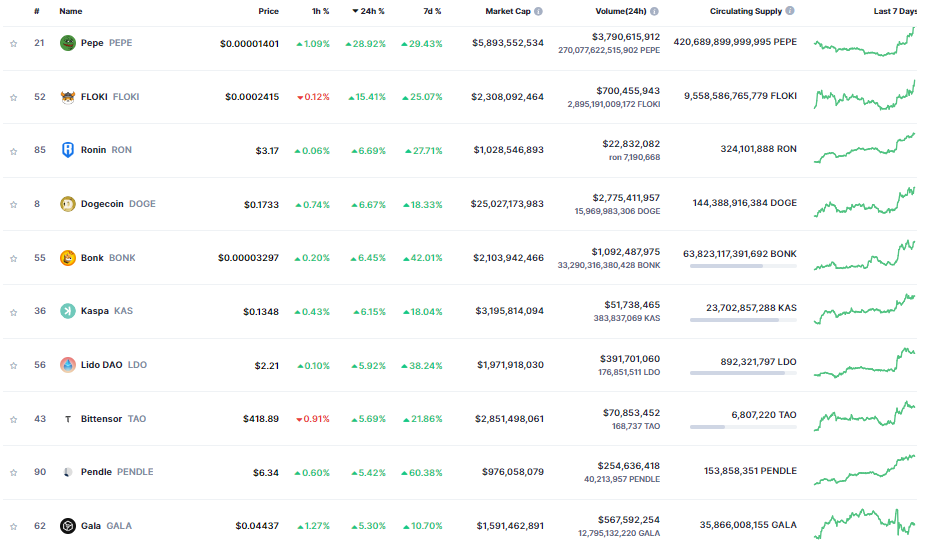Image resolution: width=939 pixels, height=548 pixels.
Task: Click Pepe volume $3,790,615,912
Action: pyautogui.click(x=626, y=37)
